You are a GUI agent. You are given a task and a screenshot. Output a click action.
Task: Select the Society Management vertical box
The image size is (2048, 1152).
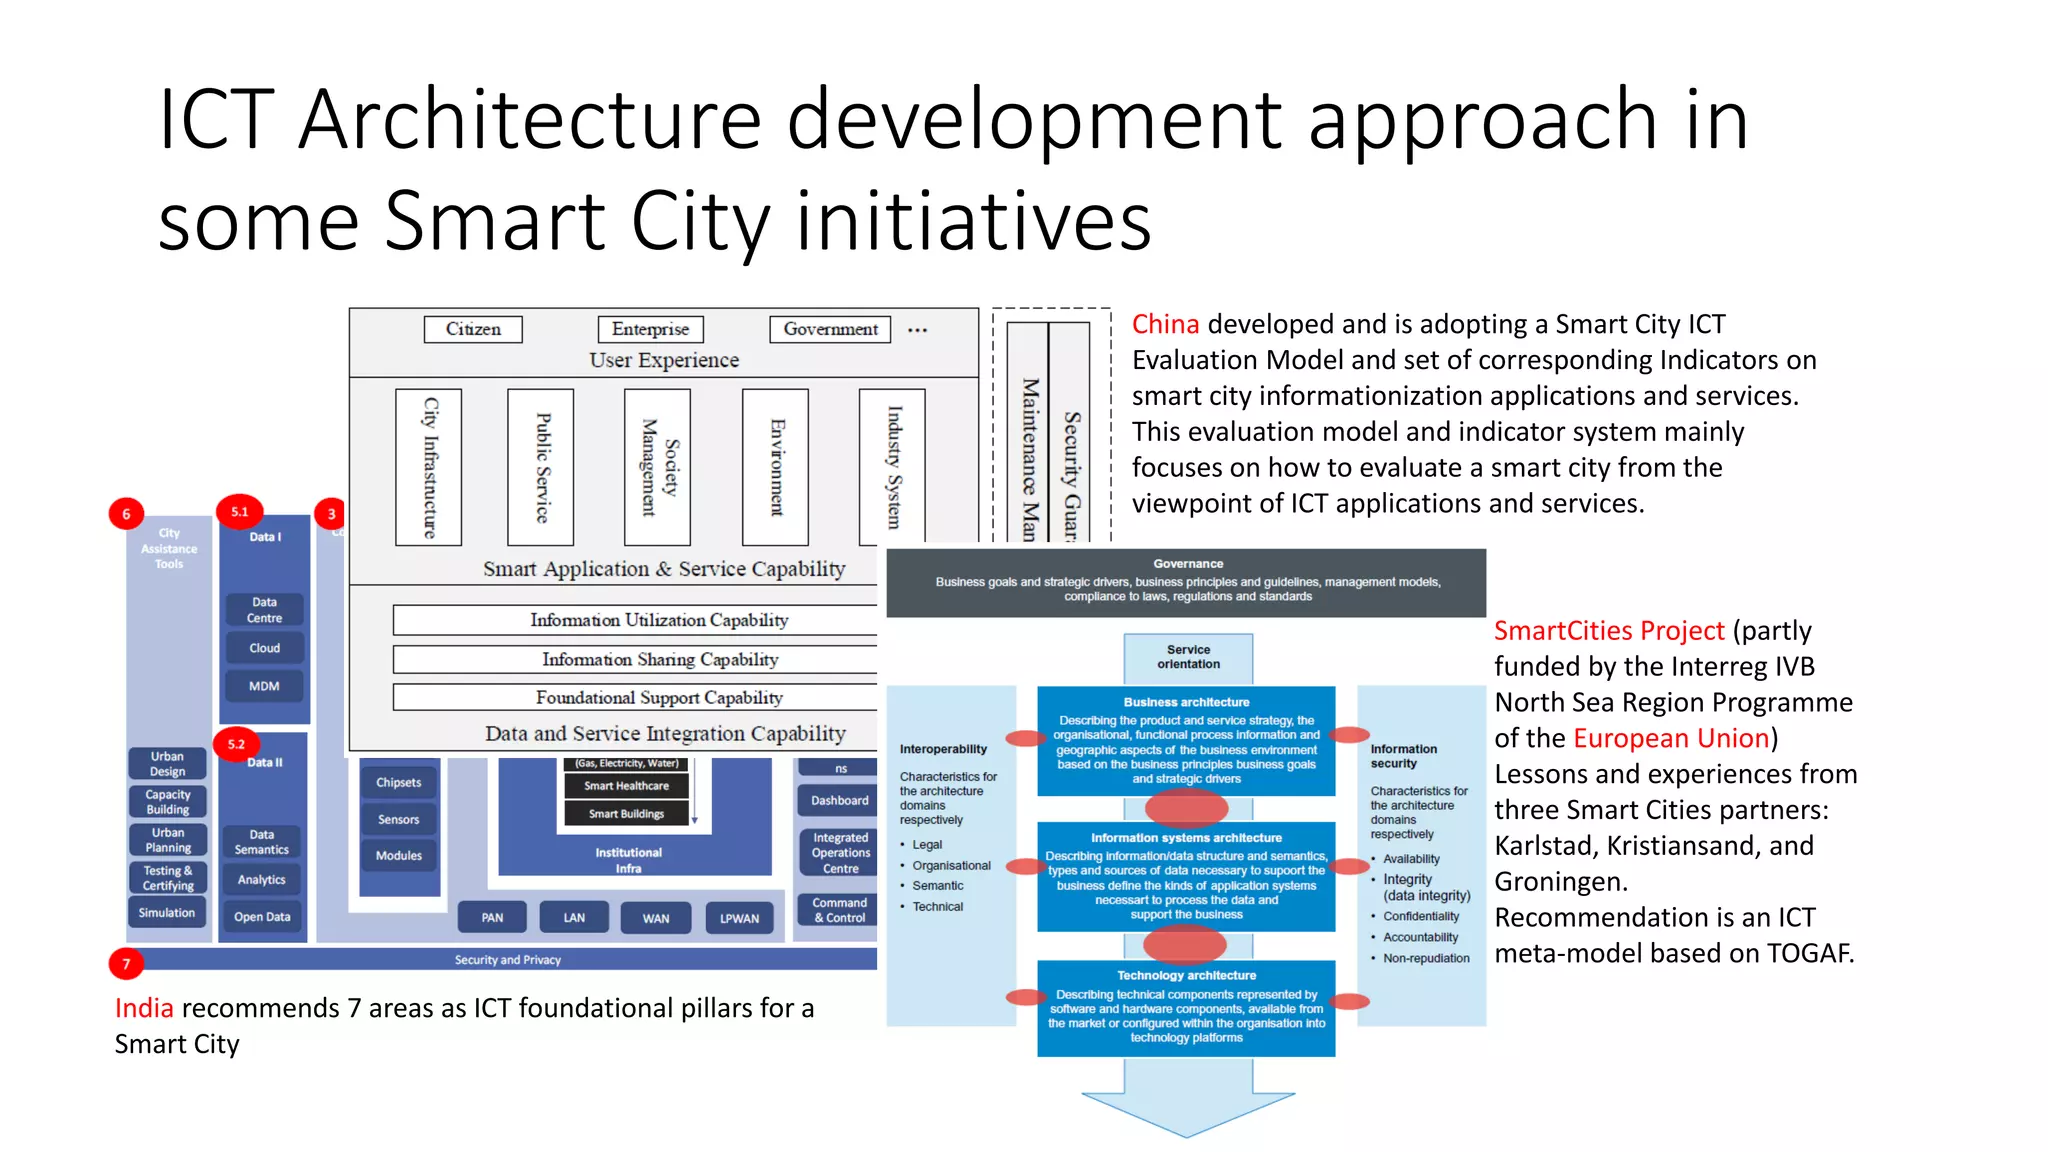(658, 467)
